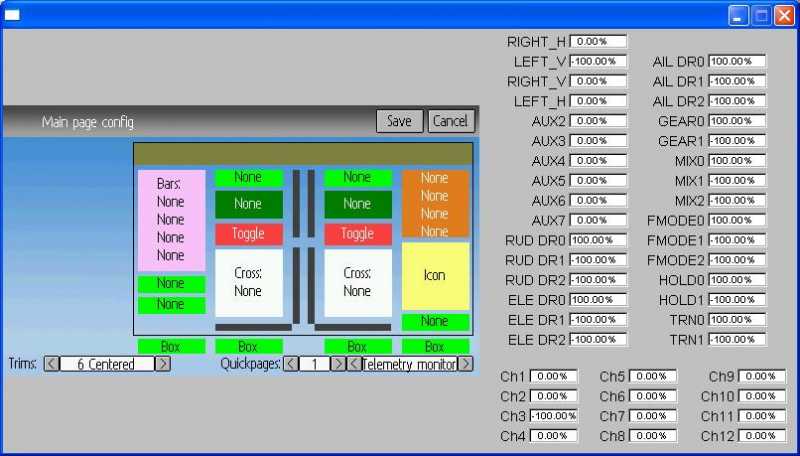The image size is (800, 456).
Task: Select next Trims option arrow
Action: click(x=163, y=364)
